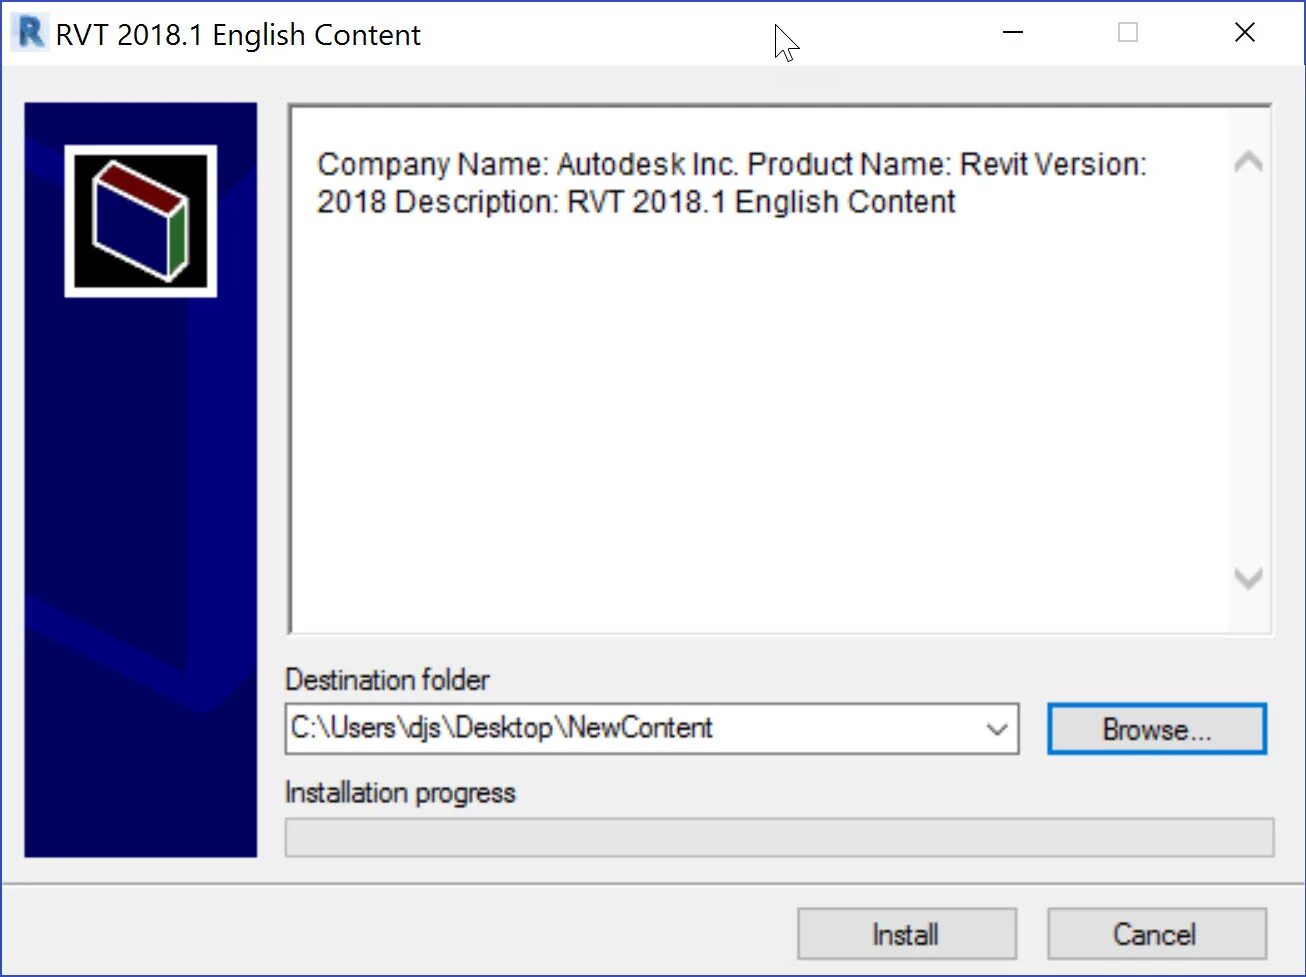Click the "Installation progress" label
Image resolution: width=1306 pixels, height=977 pixels.
pos(401,793)
